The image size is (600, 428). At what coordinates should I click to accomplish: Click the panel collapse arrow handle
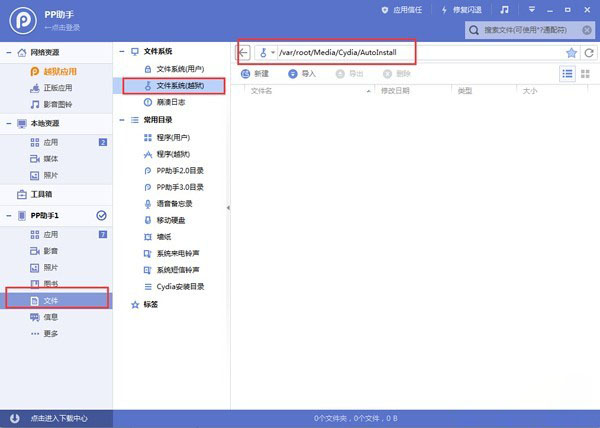tap(228, 208)
